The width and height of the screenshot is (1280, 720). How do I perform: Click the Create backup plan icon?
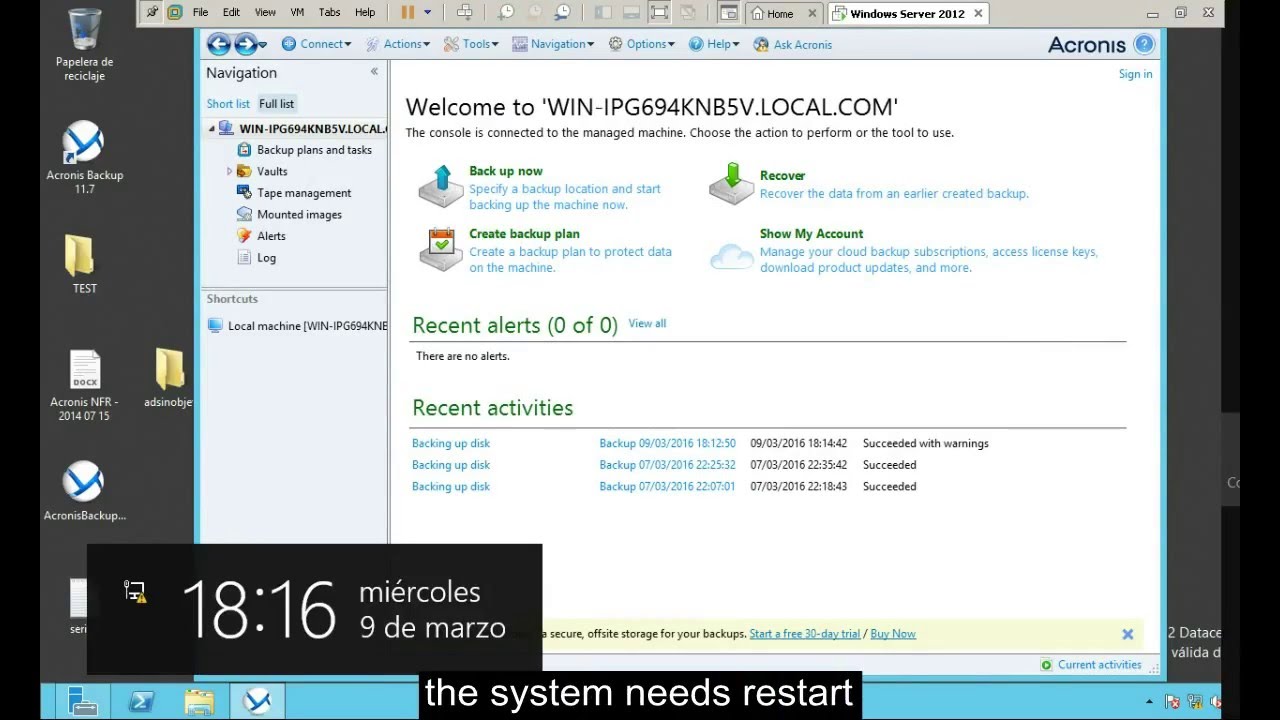pyautogui.click(x=440, y=249)
